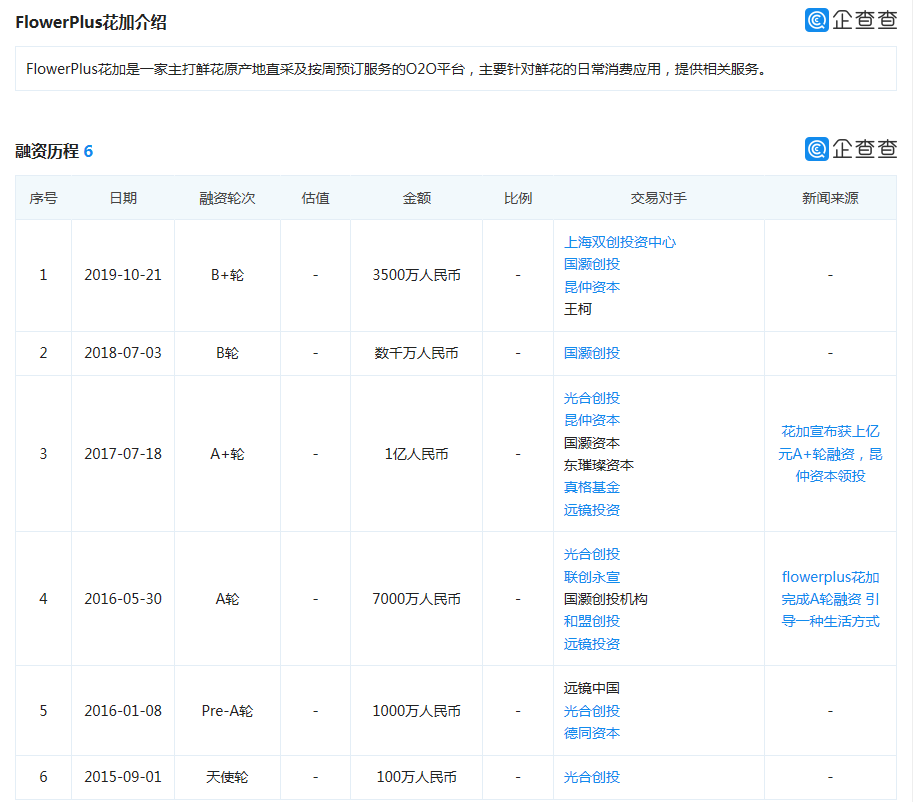The height and width of the screenshot is (802, 913).
Task: Select the date 2019-10-21
Action: click(x=123, y=275)
